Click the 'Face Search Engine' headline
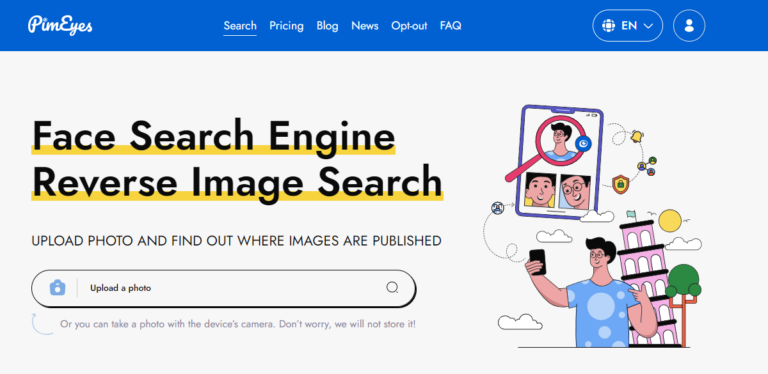The image size is (768, 374). click(214, 136)
